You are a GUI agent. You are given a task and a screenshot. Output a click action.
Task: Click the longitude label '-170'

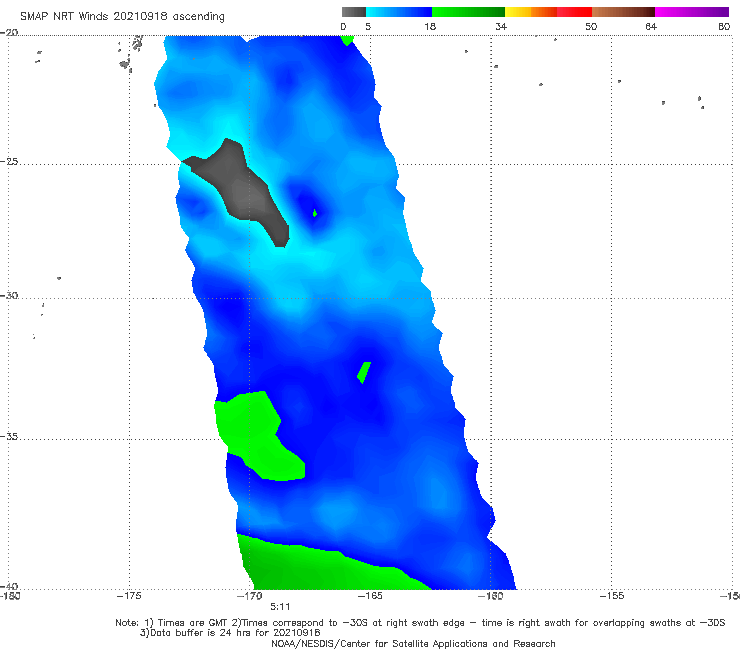250,596
